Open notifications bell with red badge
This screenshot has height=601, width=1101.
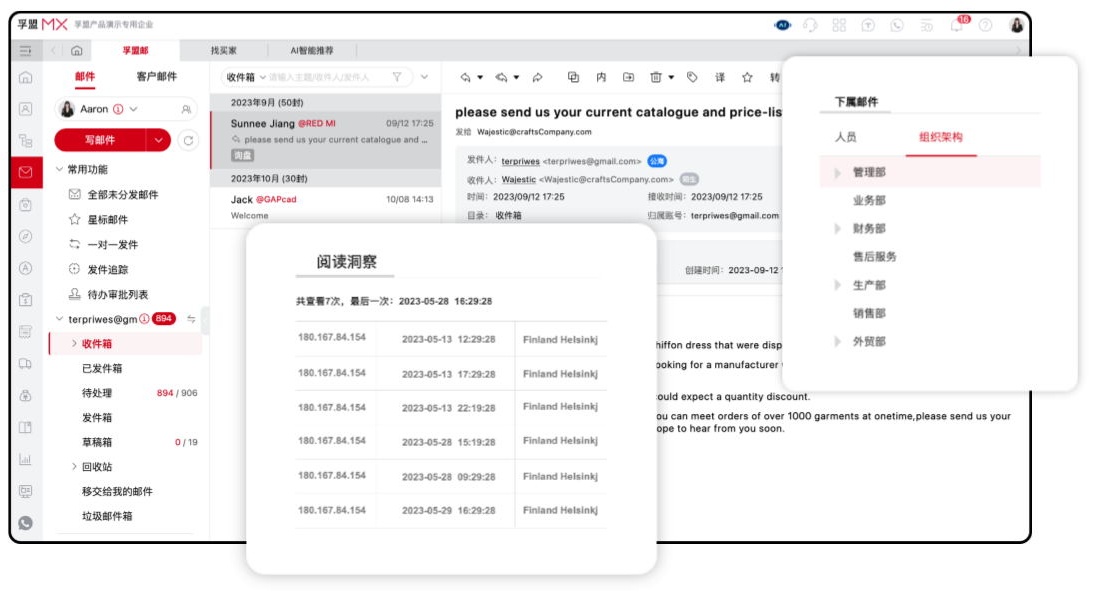957,25
